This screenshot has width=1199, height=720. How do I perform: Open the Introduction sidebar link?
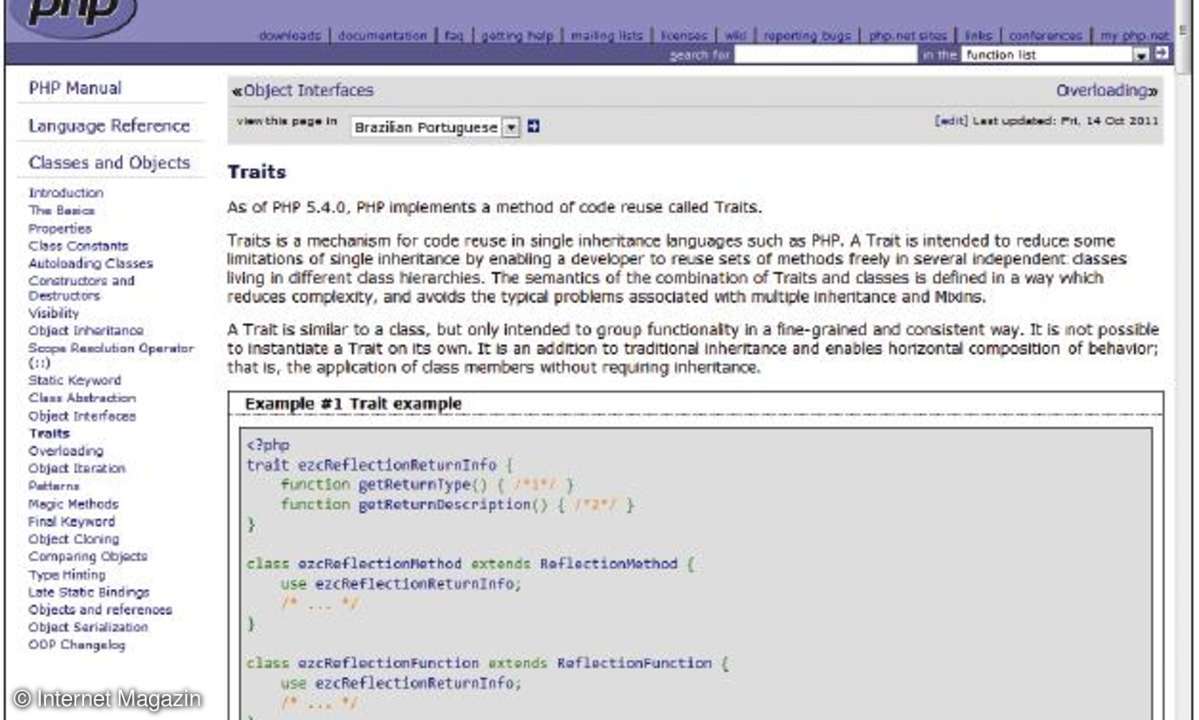coord(66,193)
